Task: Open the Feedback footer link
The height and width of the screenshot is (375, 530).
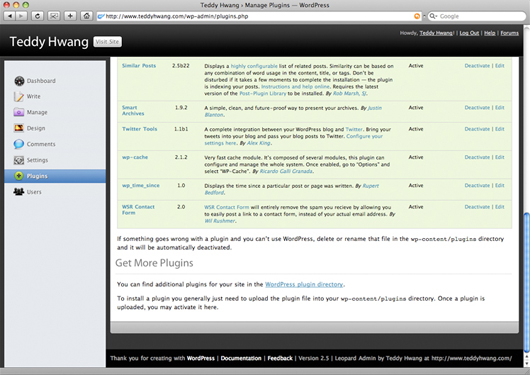Action: (280, 358)
